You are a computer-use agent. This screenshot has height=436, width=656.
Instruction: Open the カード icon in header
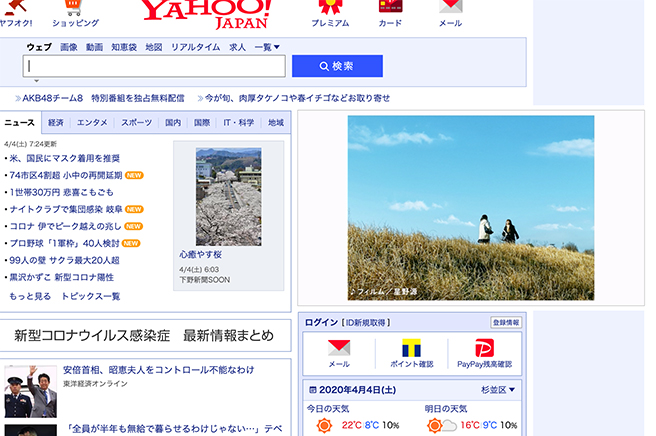tap(390, 6)
